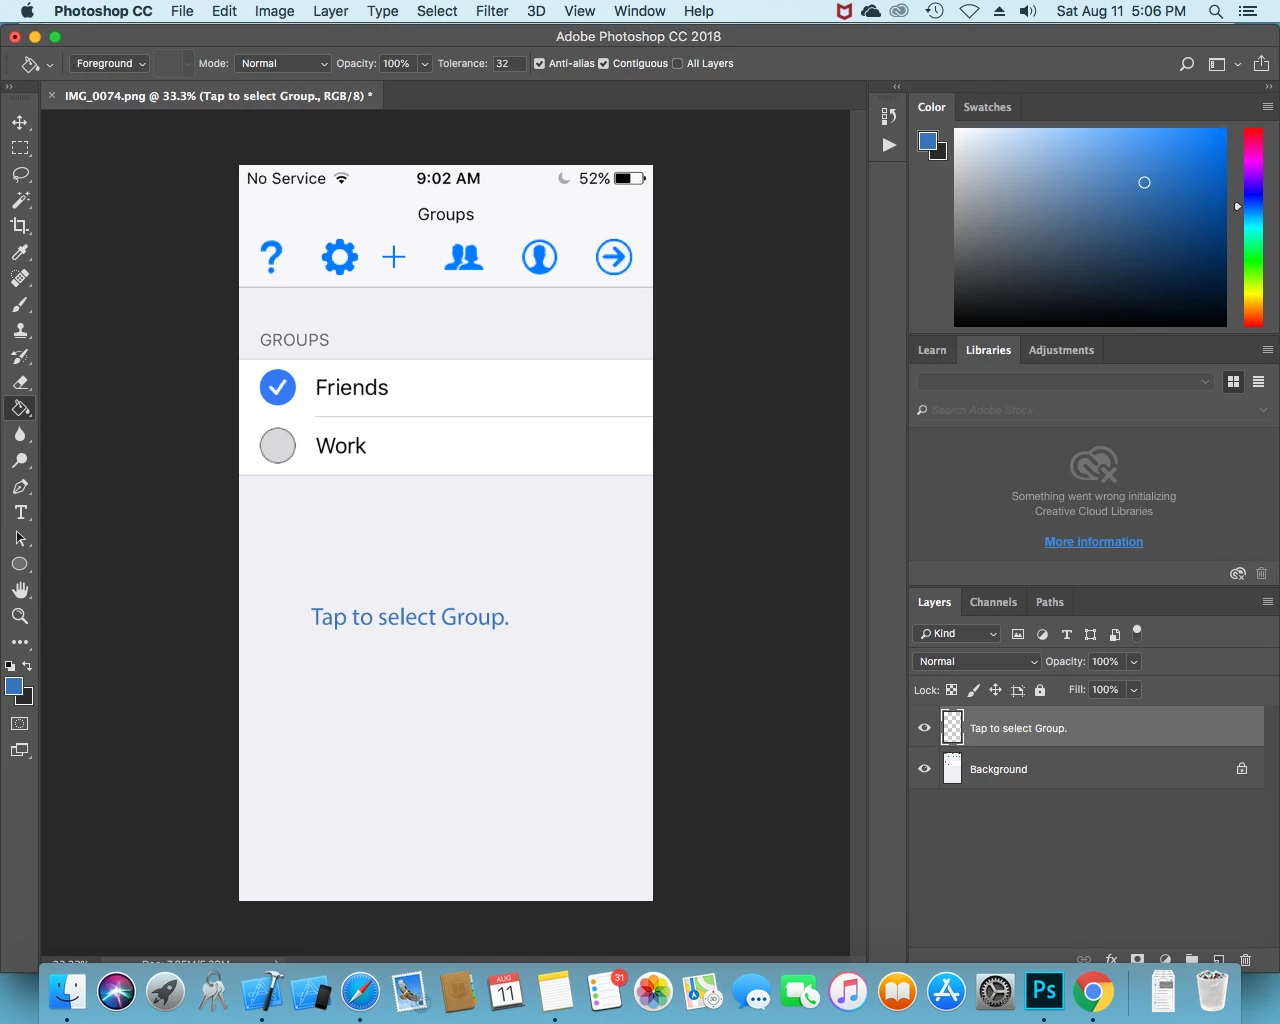1280x1024 pixels.
Task: Toggle lock position icon
Action: pos(996,690)
